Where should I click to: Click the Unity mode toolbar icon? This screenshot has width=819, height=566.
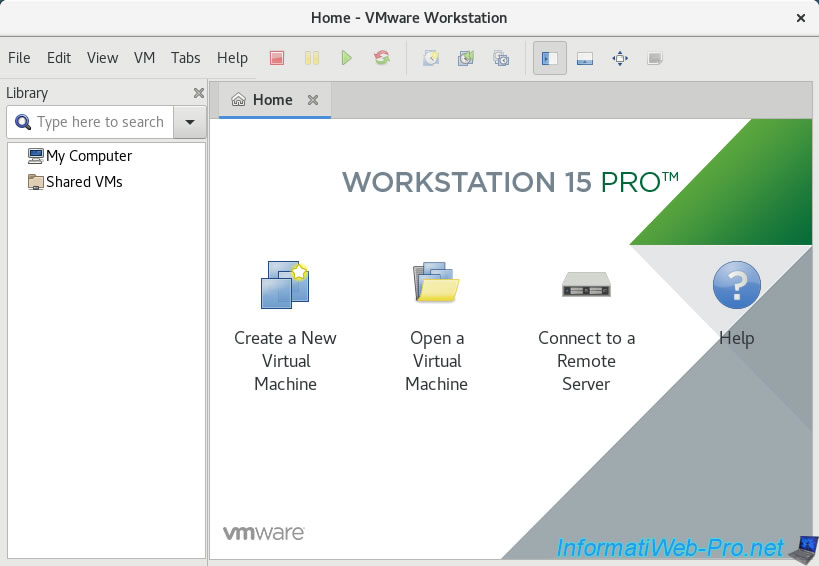(655, 58)
